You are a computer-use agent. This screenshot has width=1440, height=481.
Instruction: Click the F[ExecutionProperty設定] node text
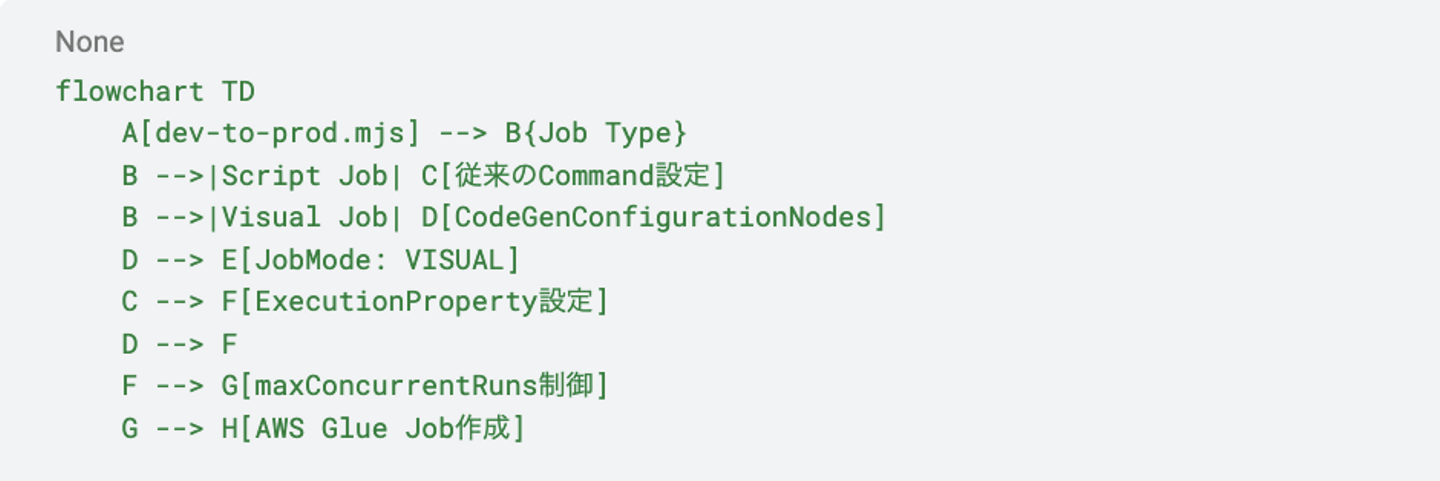tap(414, 302)
